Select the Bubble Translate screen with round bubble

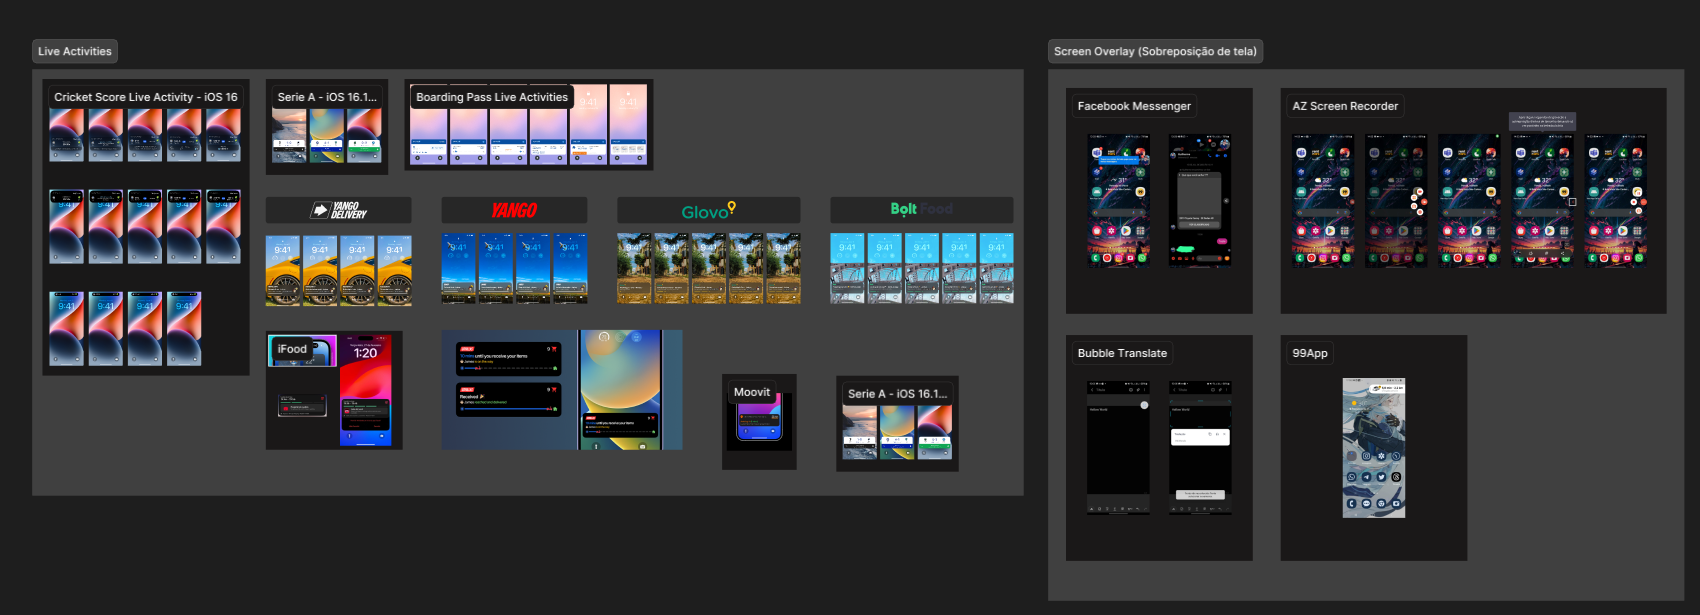pos(1118,447)
